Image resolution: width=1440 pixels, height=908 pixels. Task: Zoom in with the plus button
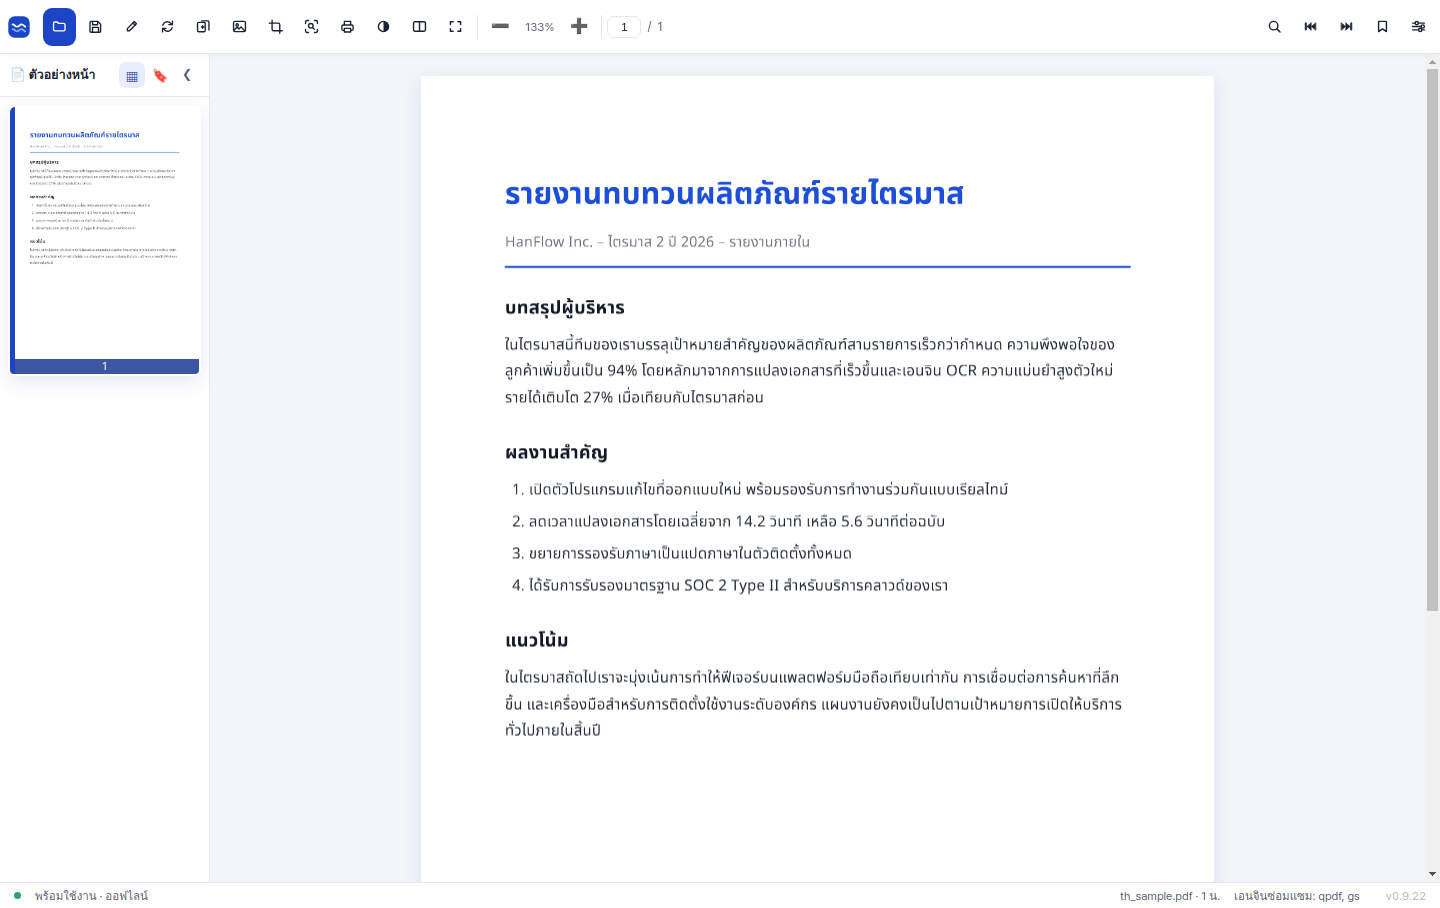pos(579,26)
